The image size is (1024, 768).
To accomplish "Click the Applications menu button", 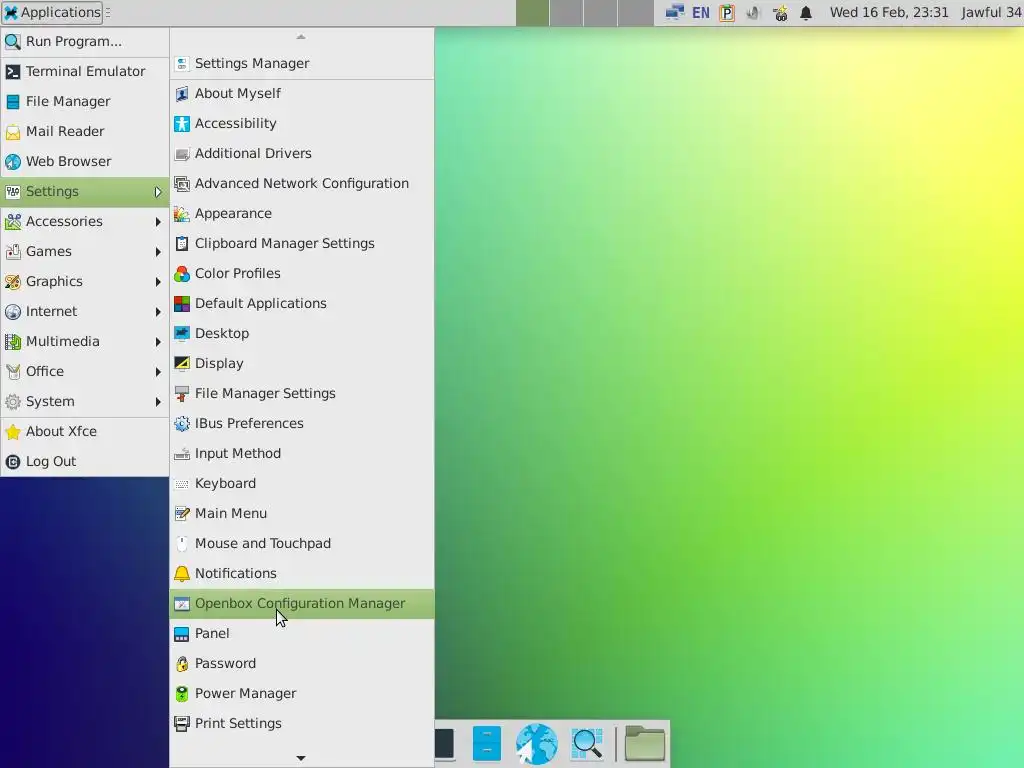I will [x=52, y=12].
